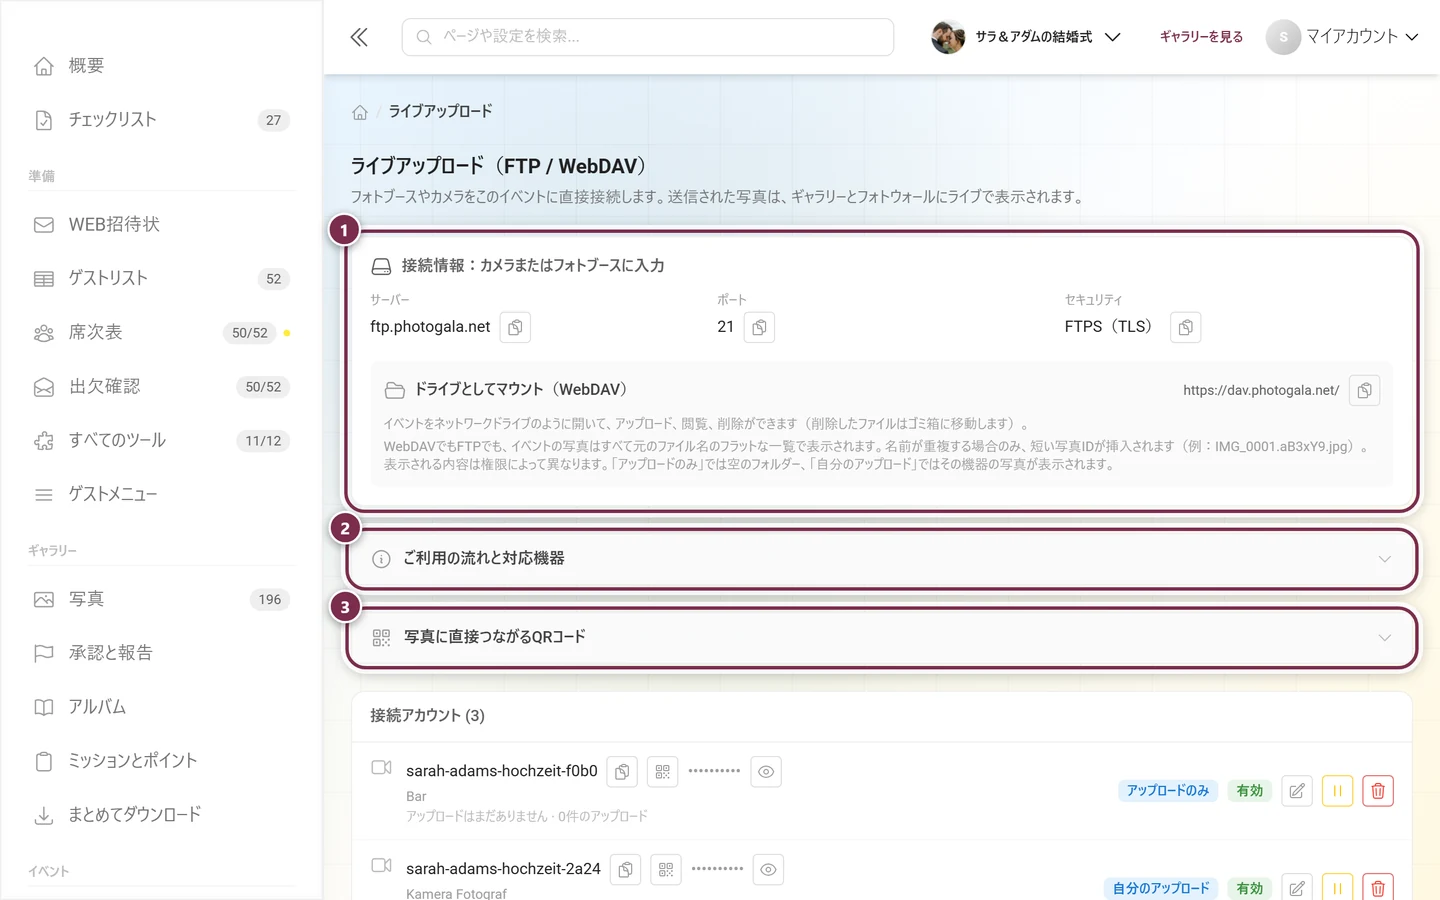
Task: Edit the Bar connection account
Action: (x=1297, y=791)
